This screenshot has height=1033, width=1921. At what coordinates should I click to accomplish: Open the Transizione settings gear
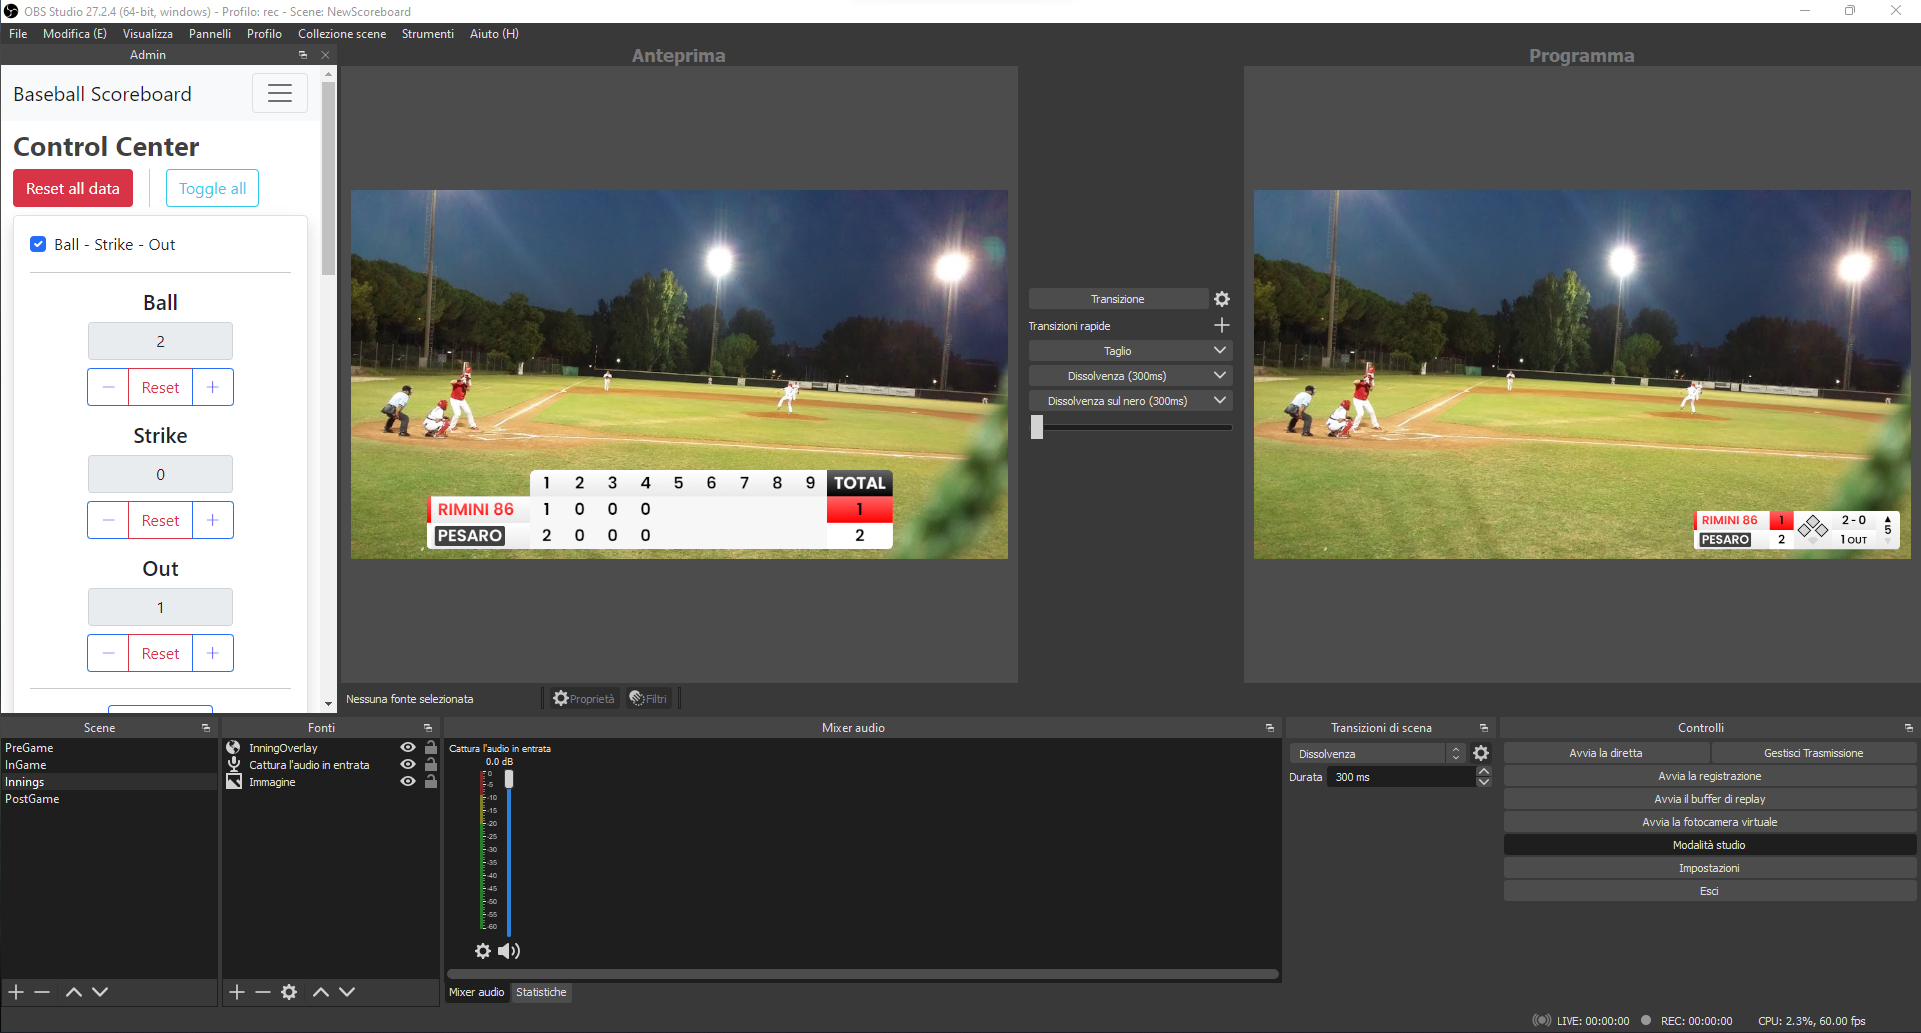(1221, 299)
